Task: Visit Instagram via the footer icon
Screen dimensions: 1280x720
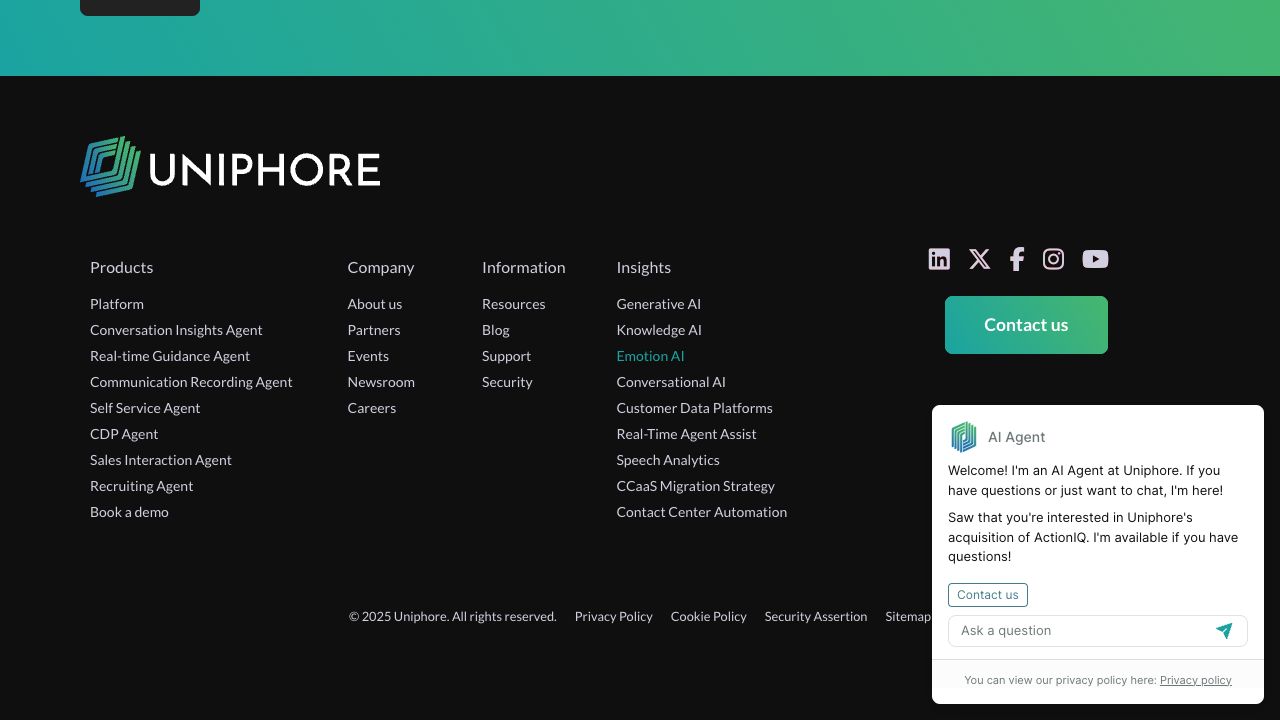Action: [1053, 260]
